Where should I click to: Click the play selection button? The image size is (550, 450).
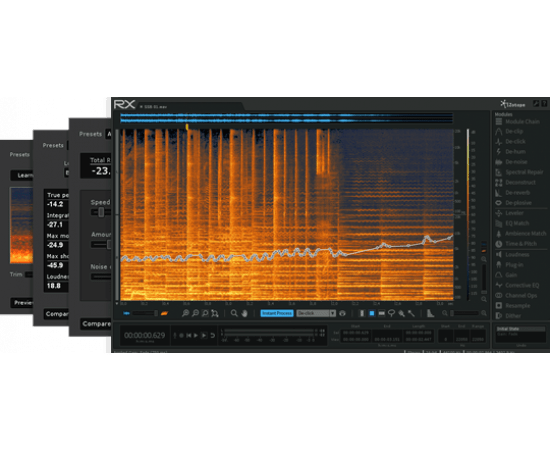[x=204, y=336]
